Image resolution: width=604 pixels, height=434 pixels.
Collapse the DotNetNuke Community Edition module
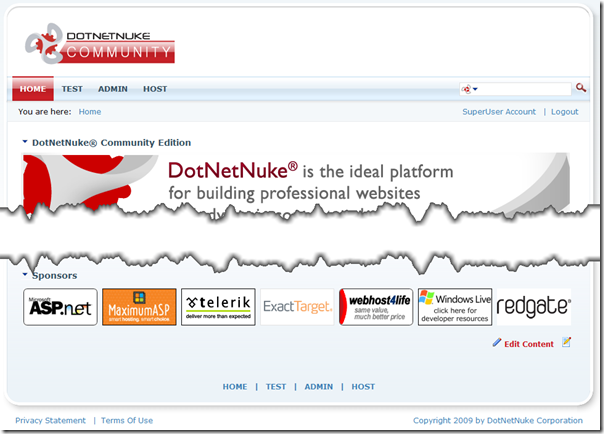(25, 142)
